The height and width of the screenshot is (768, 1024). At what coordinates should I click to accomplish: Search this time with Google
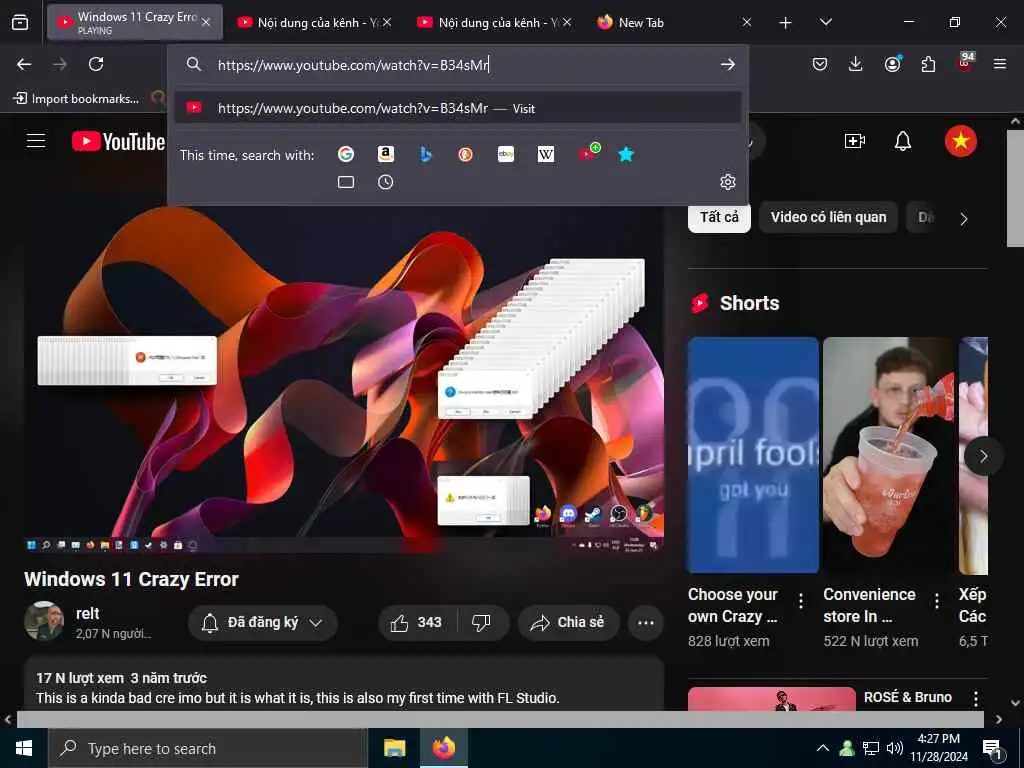(x=346, y=154)
